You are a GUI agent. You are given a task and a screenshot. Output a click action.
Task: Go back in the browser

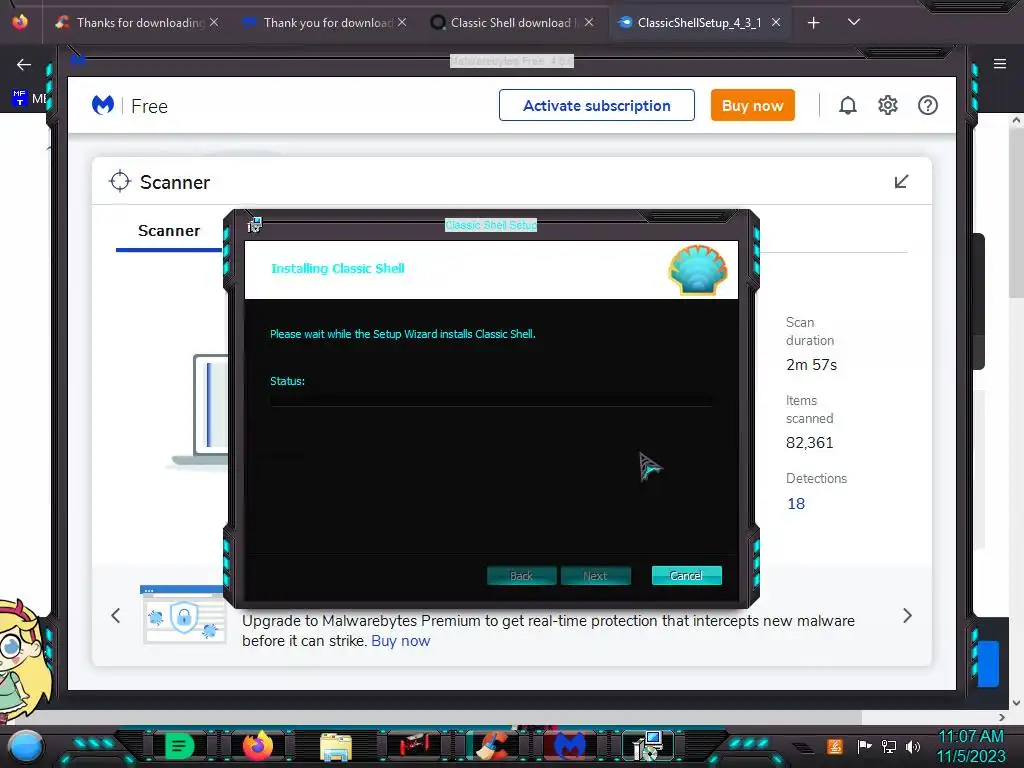(24, 64)
